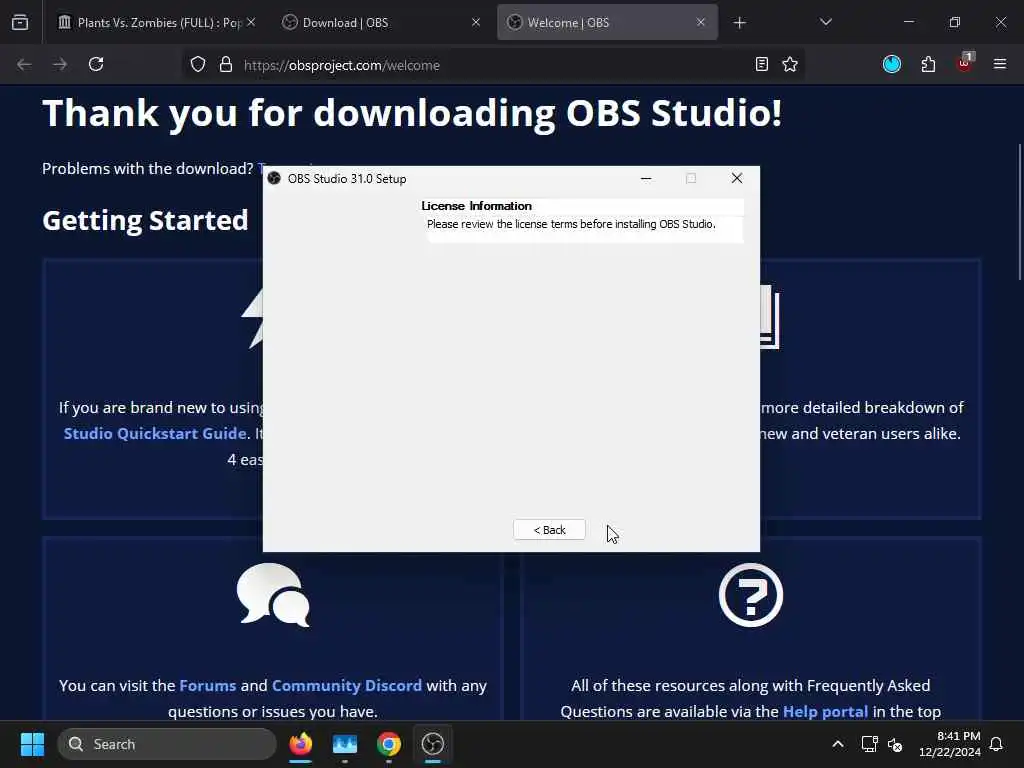This screenshot has height=768, width=1024.
Task: Click the taskbar Search box
Action: click(167, 744)
